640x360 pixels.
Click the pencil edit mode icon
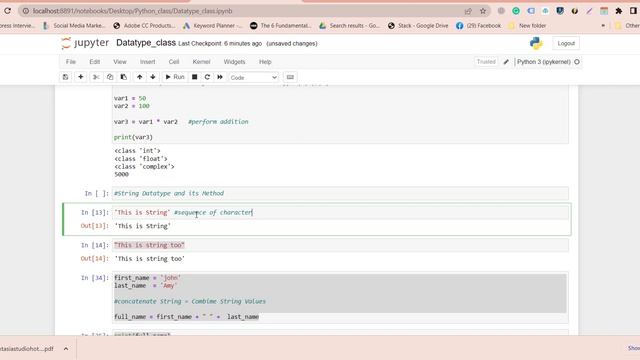click(x=506, y=62)
